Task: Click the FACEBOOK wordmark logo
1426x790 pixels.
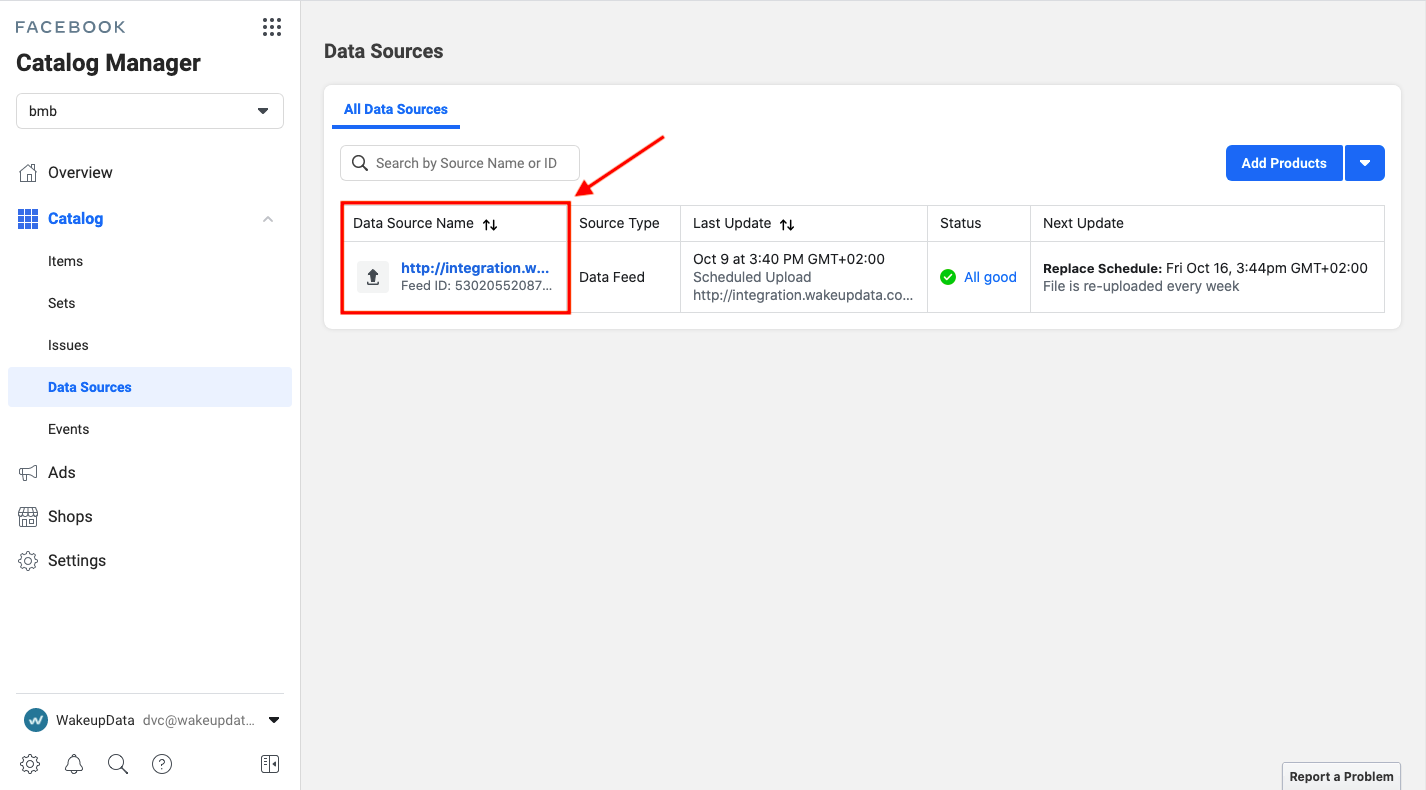Action: click(71, 27)
